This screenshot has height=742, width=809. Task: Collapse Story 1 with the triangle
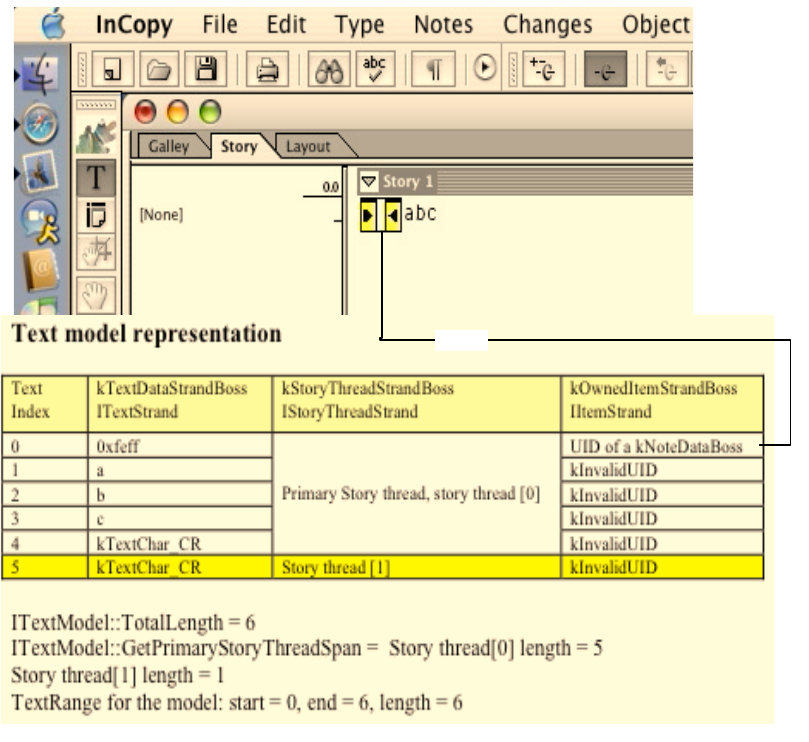368,181
